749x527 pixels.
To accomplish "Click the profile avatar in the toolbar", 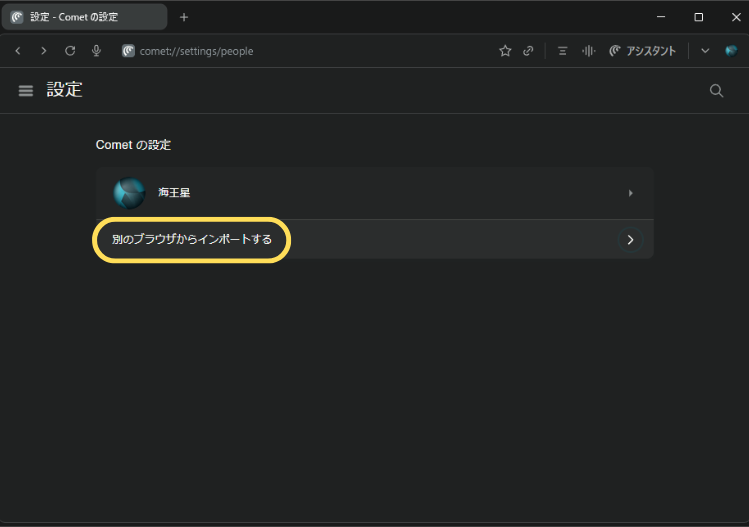I will [x=731, y=51].
